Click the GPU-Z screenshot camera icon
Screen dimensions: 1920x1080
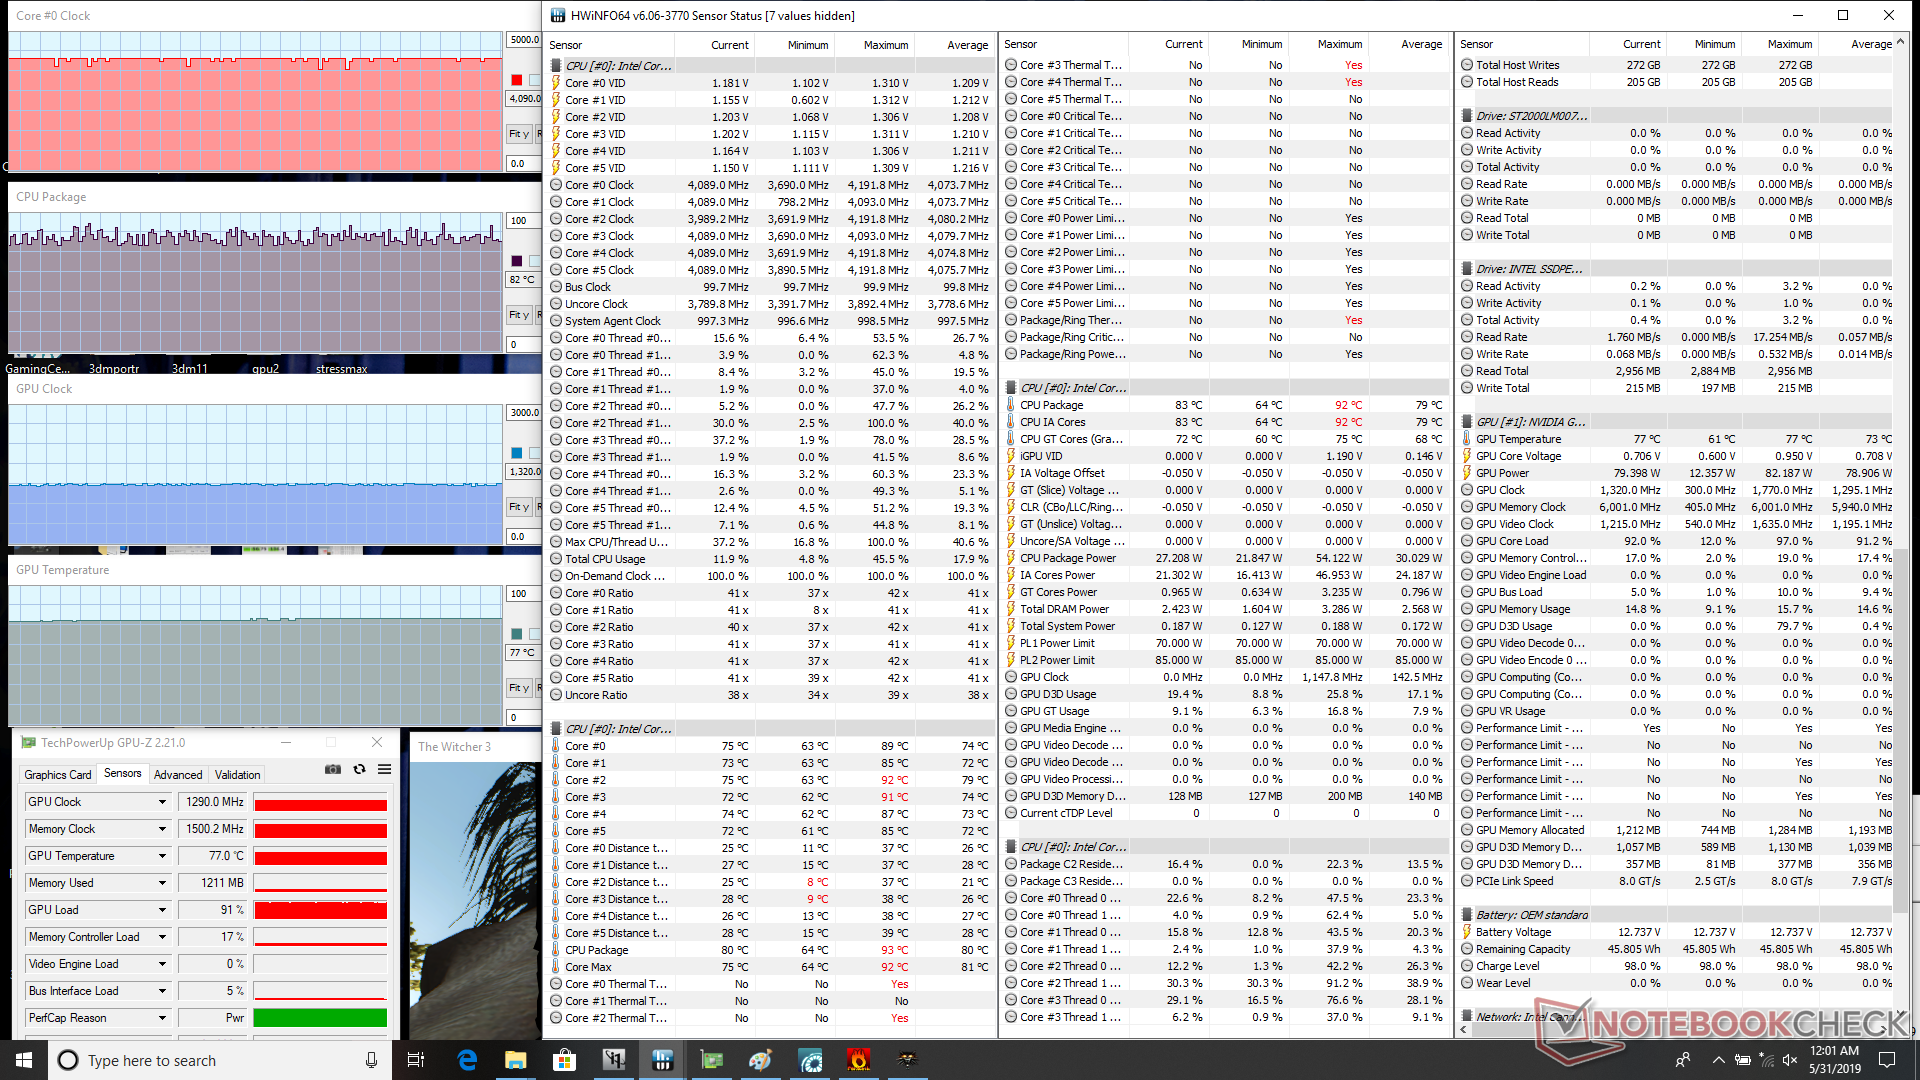coord(333,769)
